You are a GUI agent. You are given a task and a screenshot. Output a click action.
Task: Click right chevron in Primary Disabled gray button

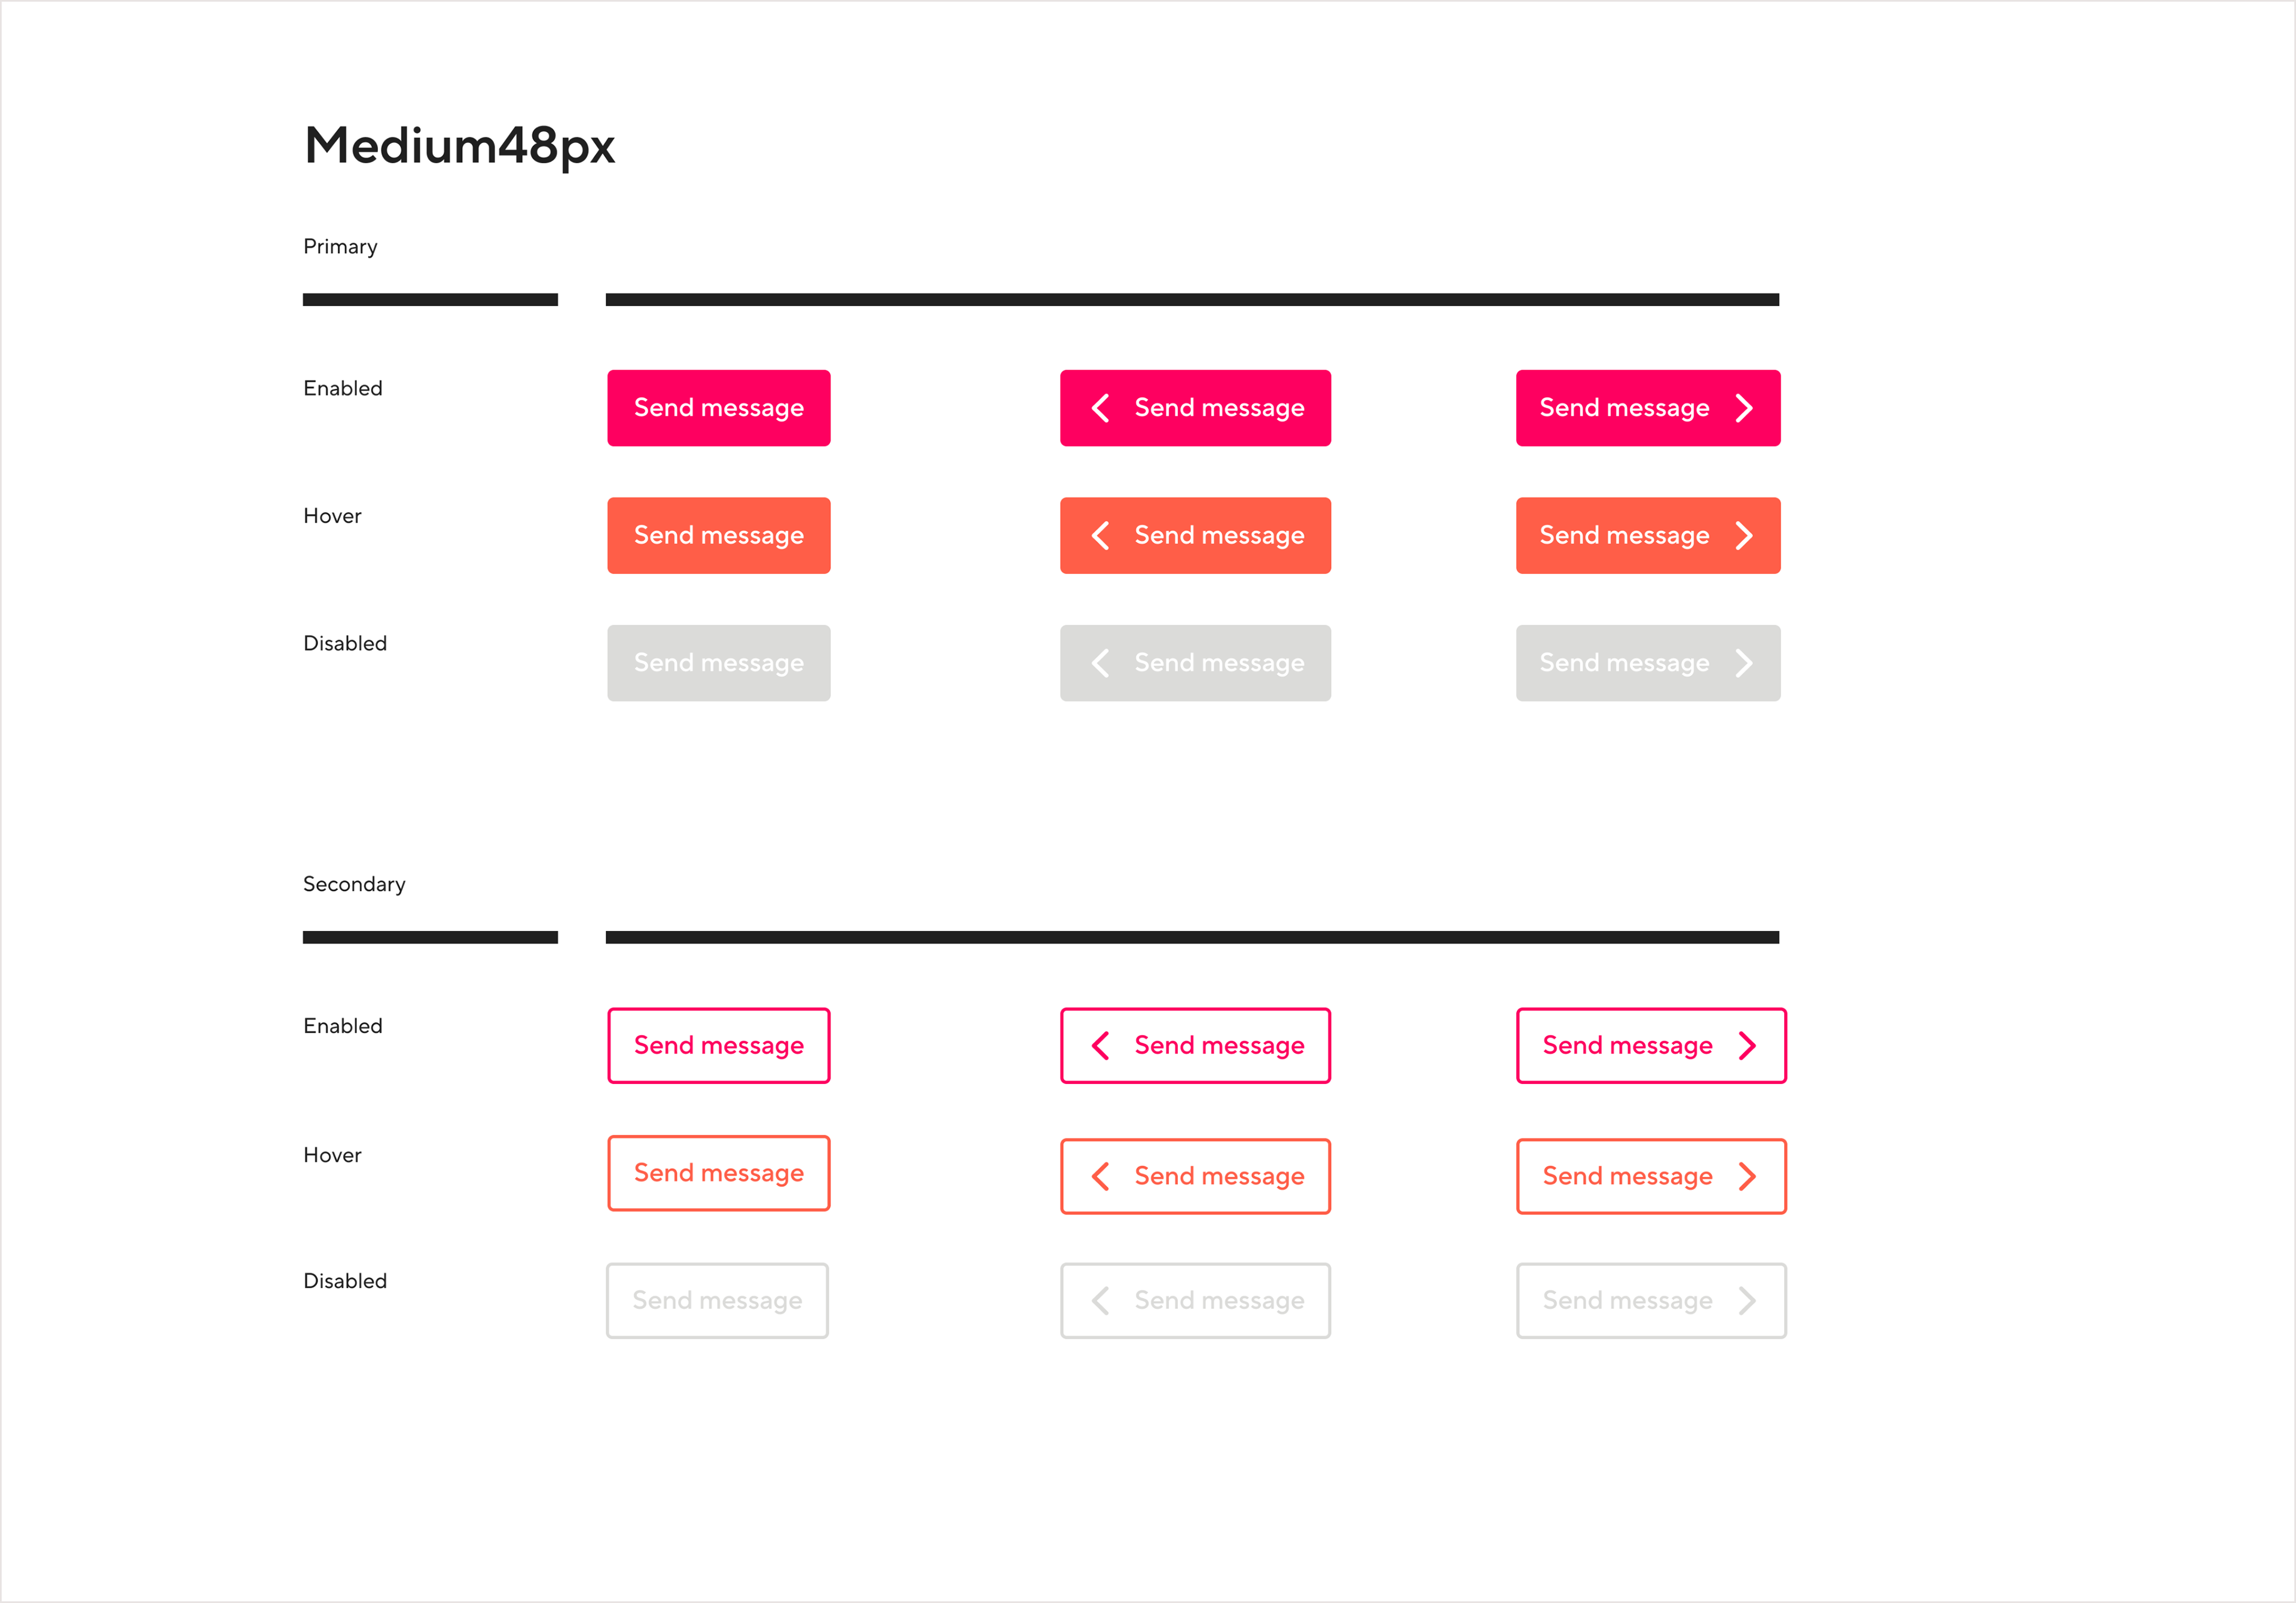point(1744,663)
